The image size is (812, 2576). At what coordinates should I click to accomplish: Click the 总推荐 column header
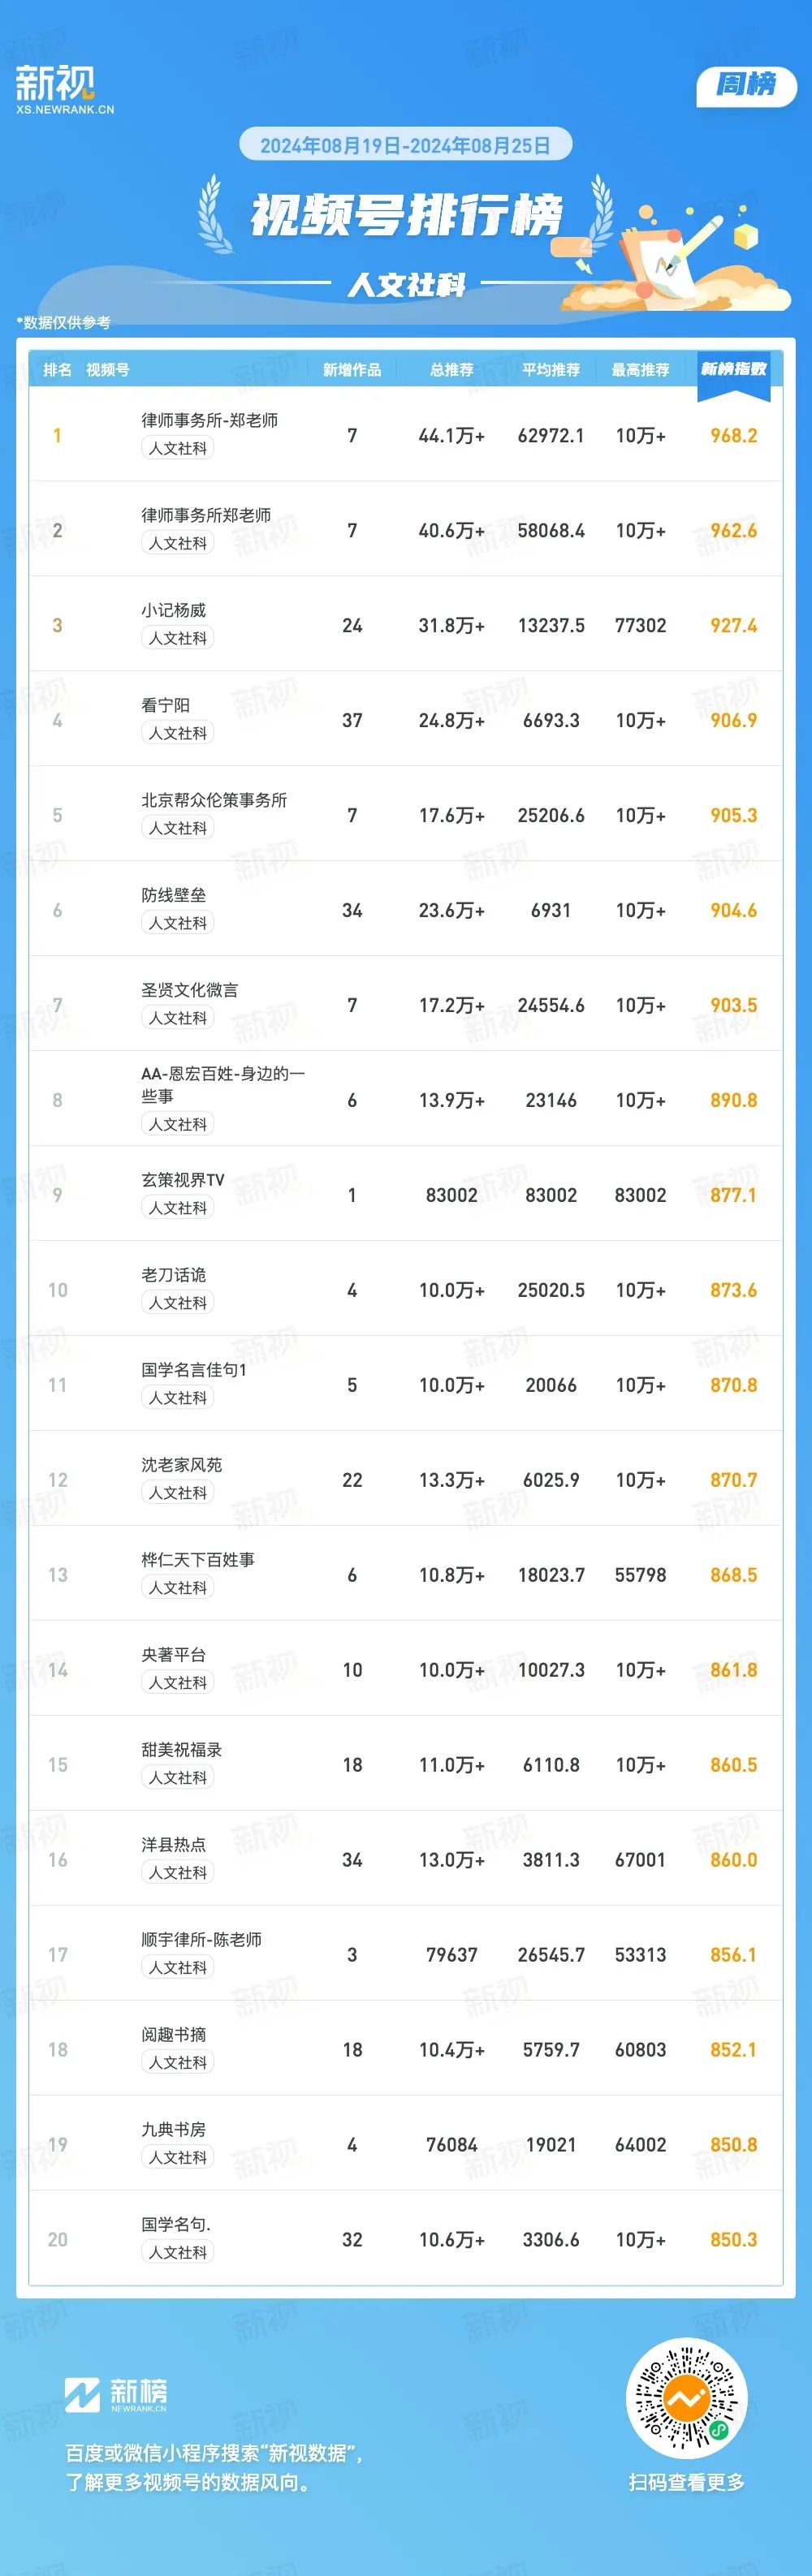[x=452, y=370]
